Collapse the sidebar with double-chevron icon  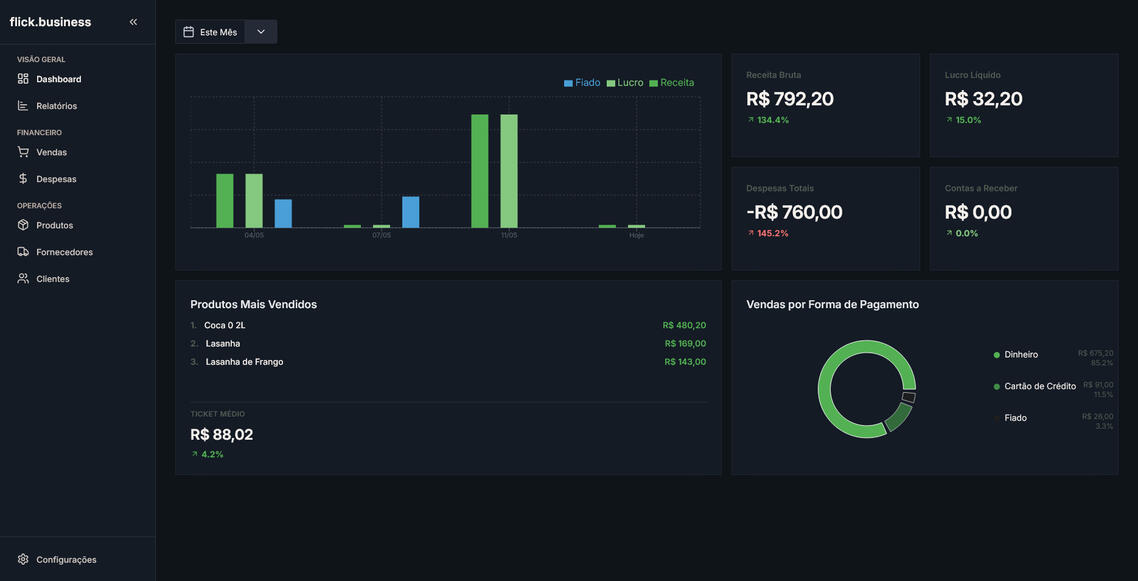tap(134, 22)
